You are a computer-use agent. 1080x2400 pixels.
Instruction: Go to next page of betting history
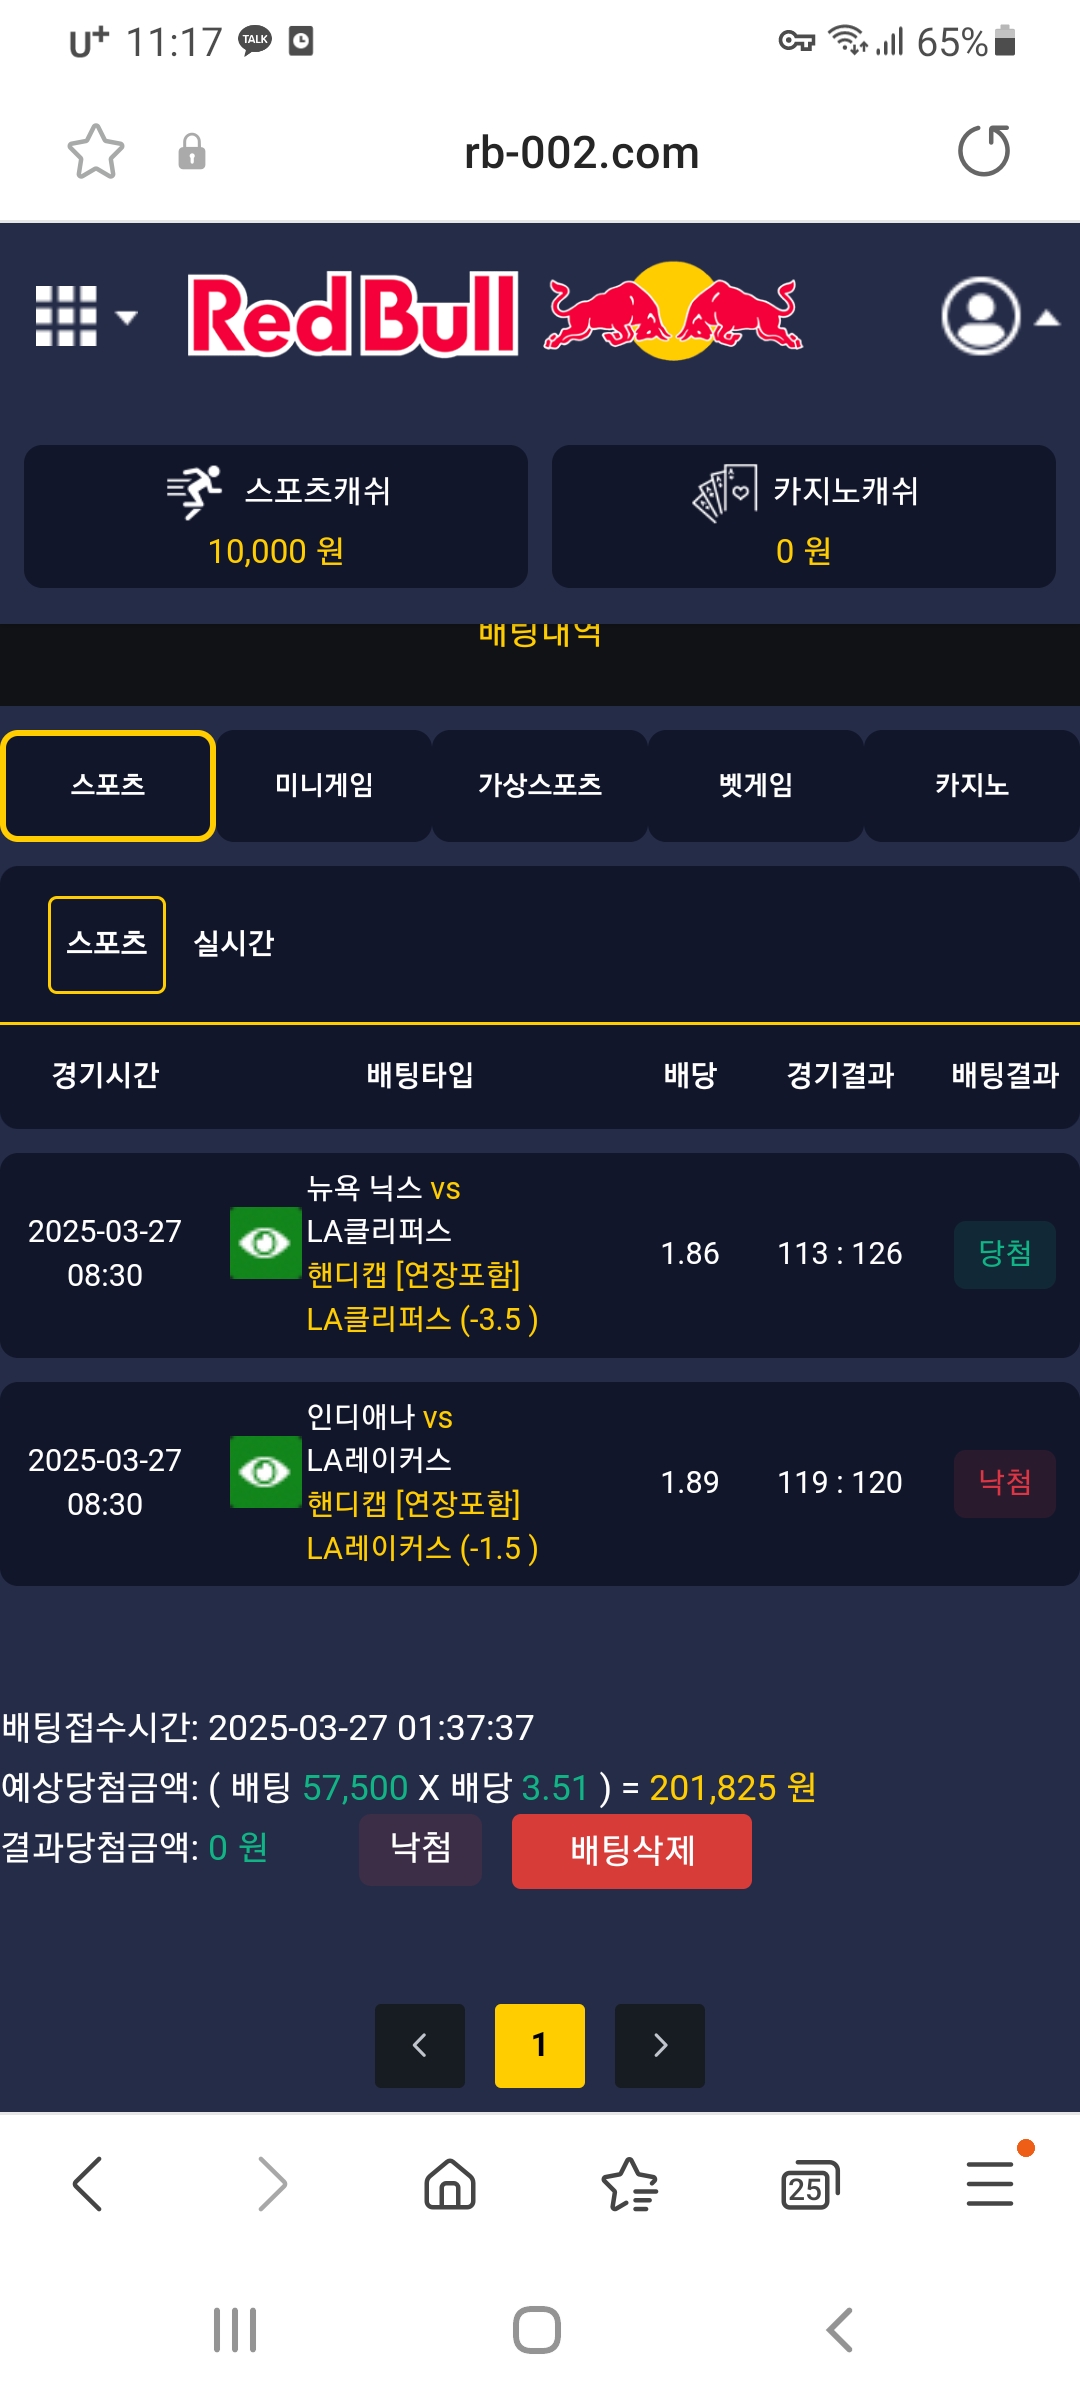660,2045
